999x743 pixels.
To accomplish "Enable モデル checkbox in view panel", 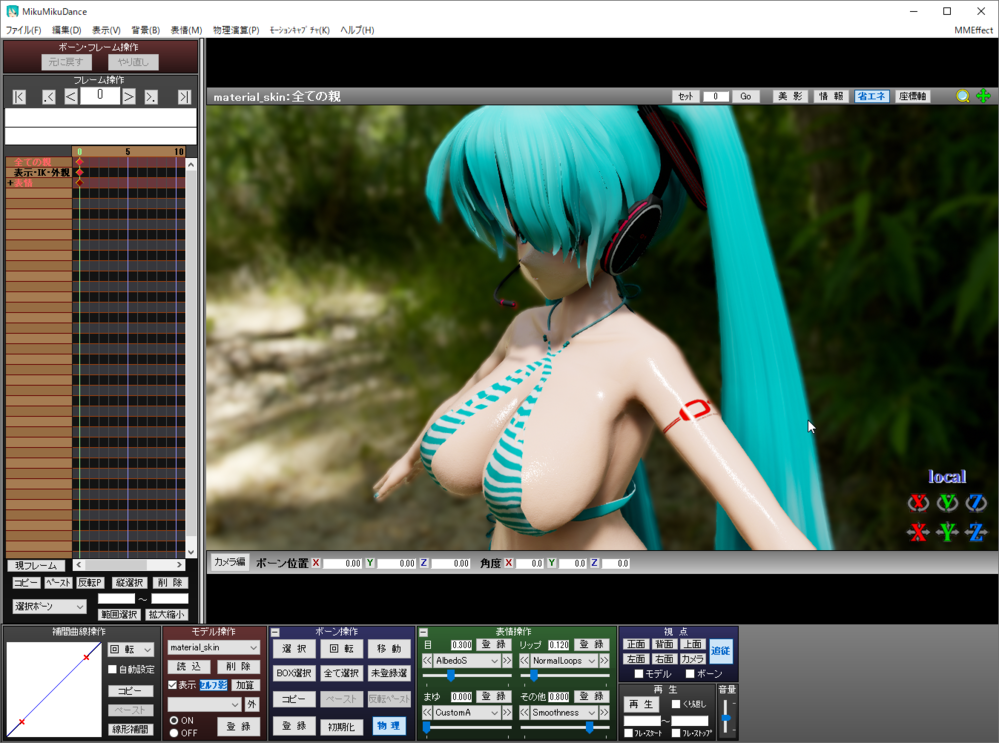I will tap(639, 674).
